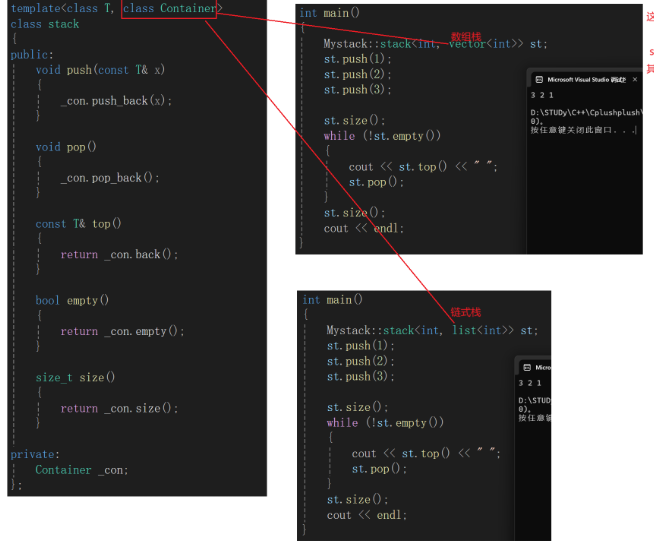Viewport: 654px width, 559px height.
Task: Click the stack<int, vector<int>> st; declaration line
Action: coord(435,44)
